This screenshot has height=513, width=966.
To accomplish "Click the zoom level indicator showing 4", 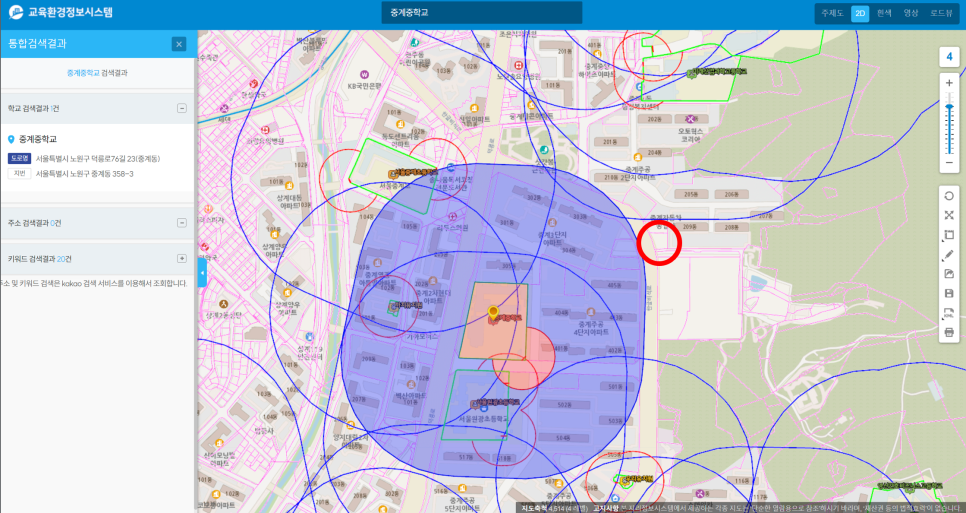I will (949, 57).
